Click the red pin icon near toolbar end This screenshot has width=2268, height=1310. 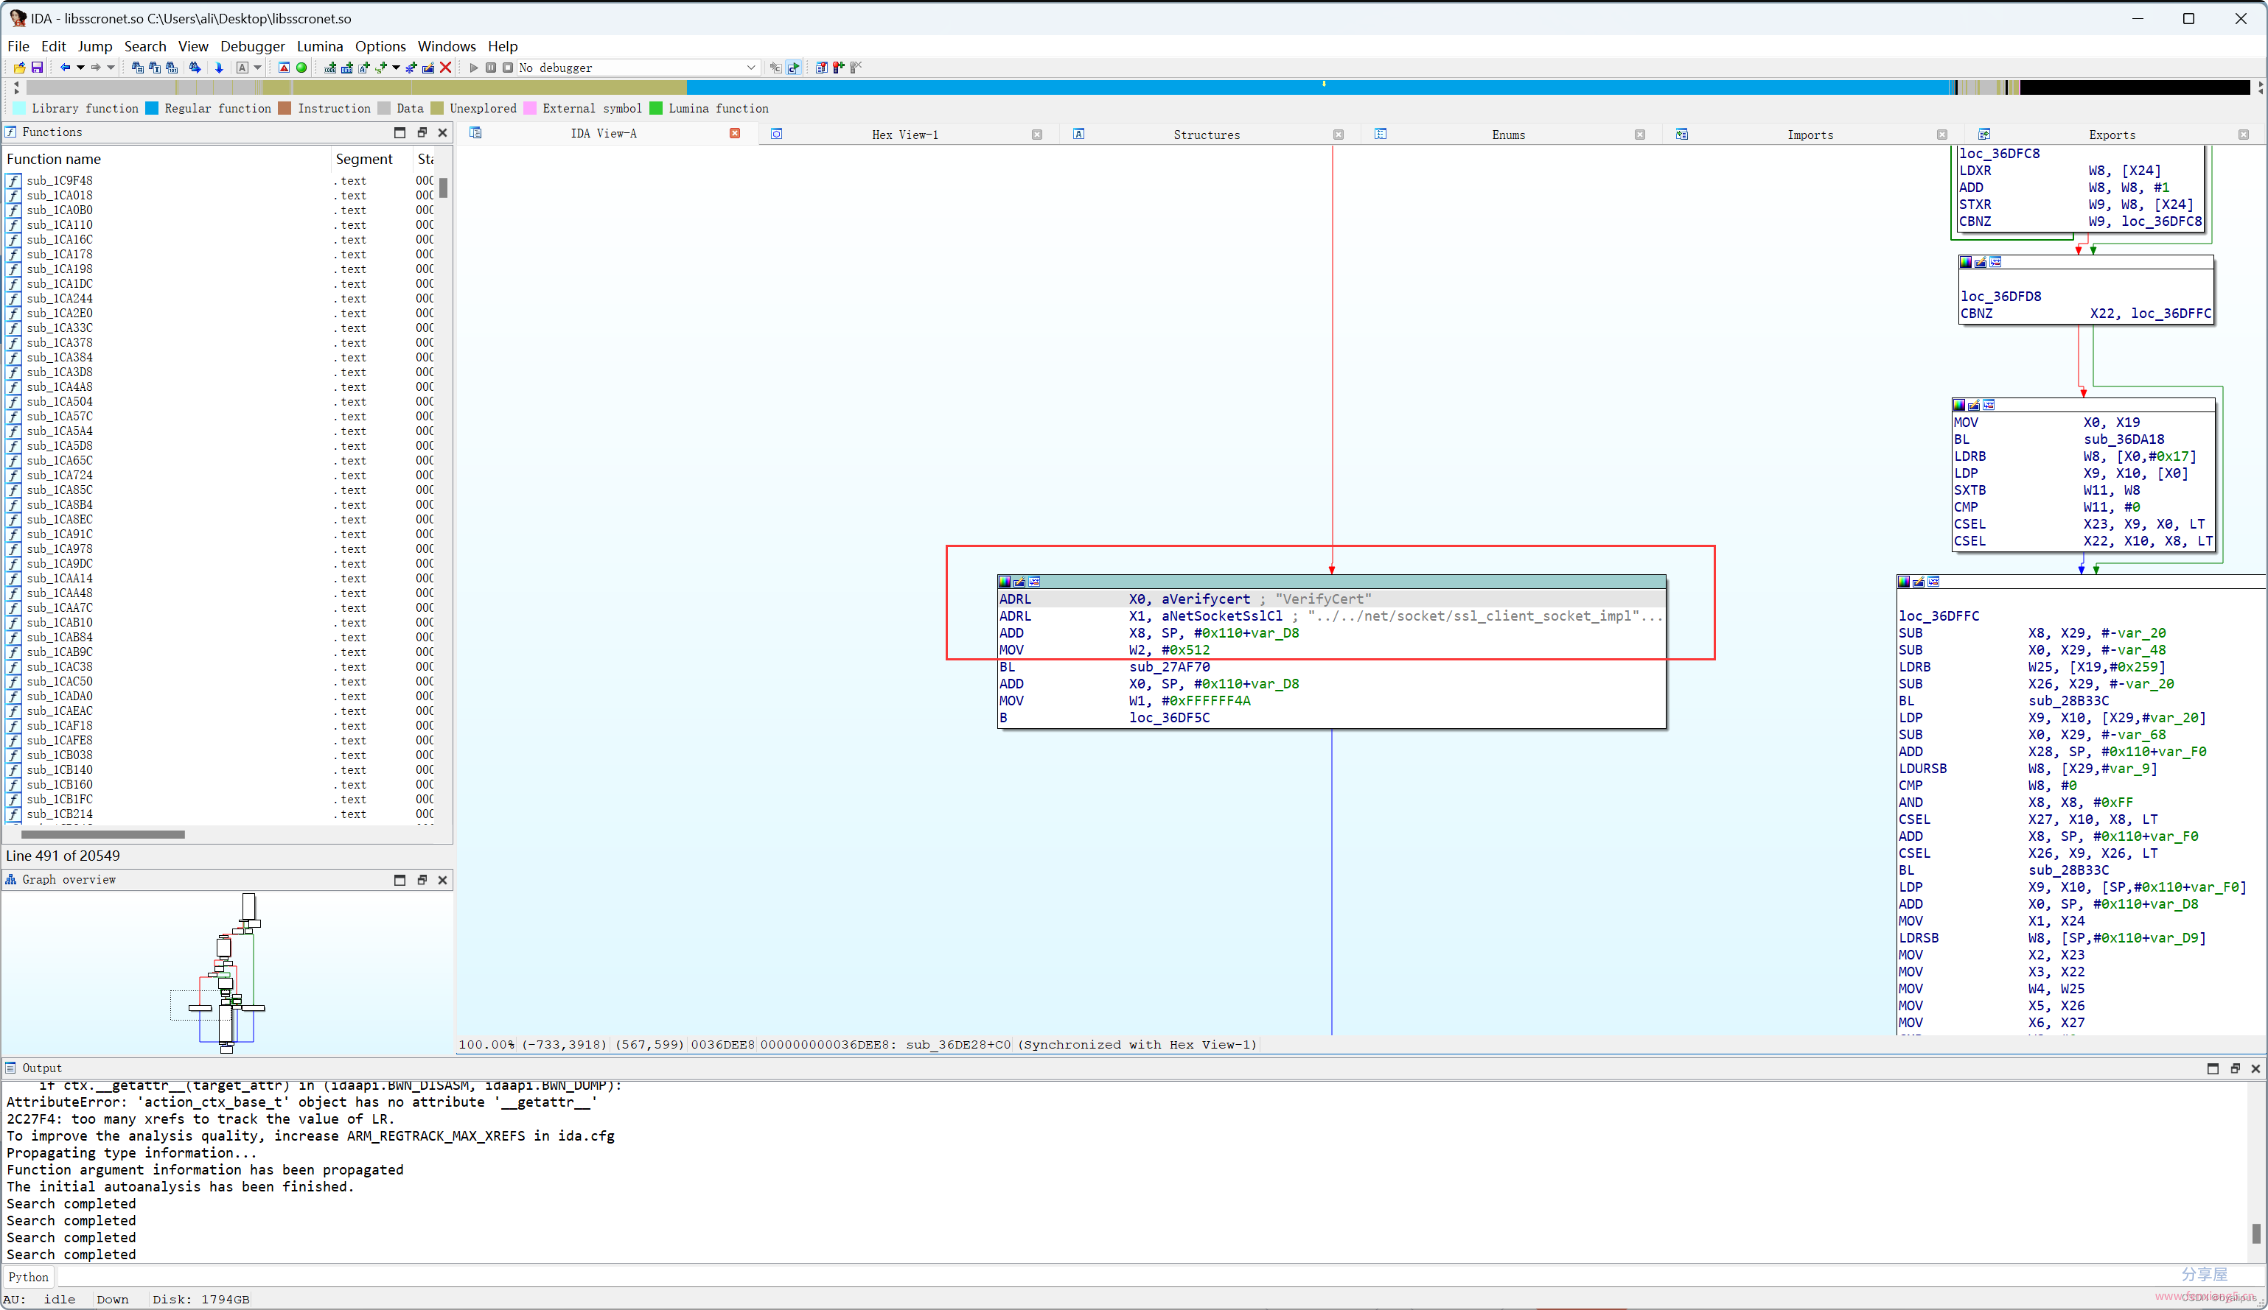[838, 67]
